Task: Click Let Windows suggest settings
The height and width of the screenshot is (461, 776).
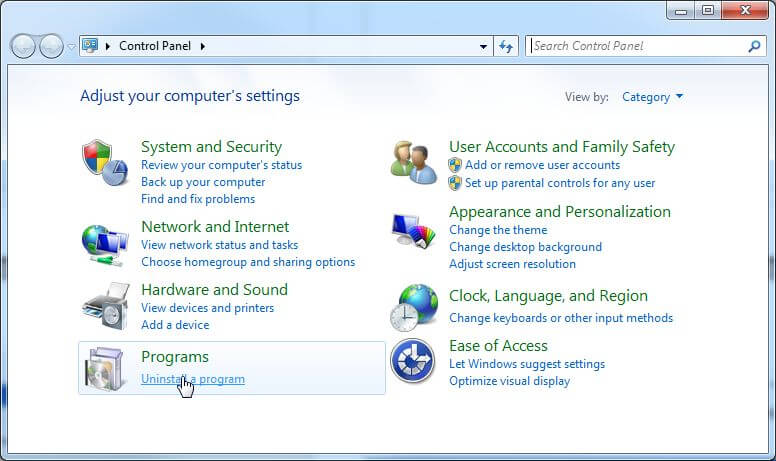Action: pos(527,364)
